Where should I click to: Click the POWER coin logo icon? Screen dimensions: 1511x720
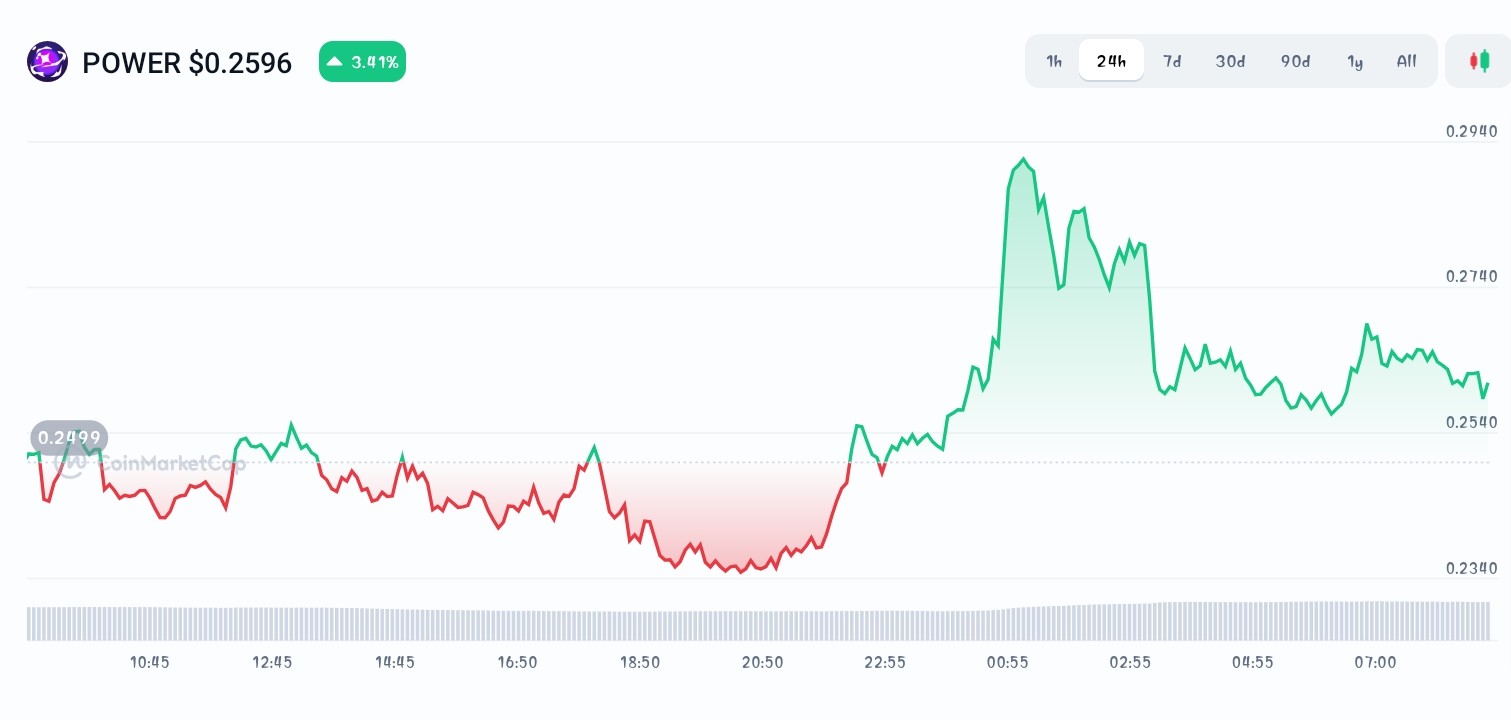pyautogui.click(x=47, y=62)
